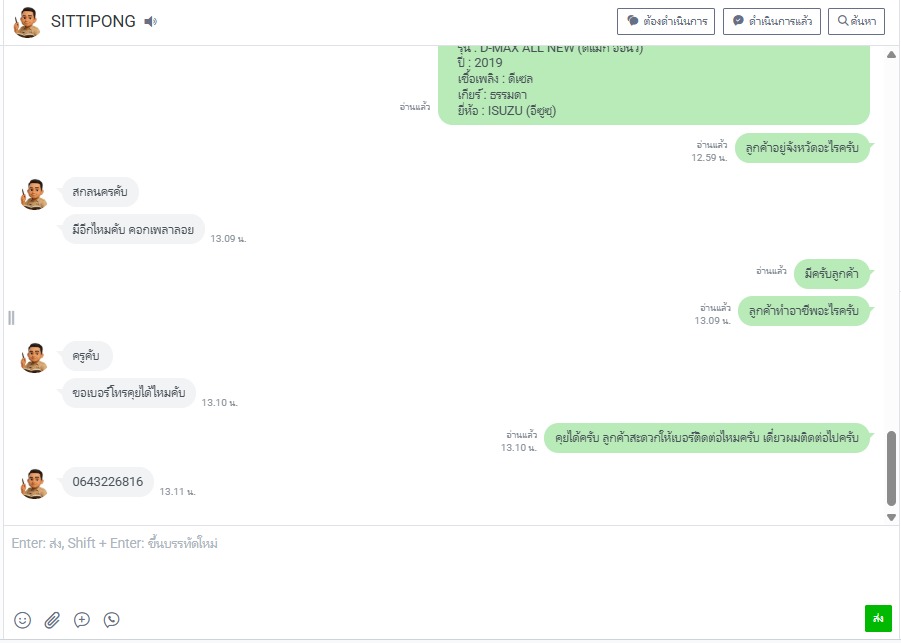Start a call with the phone bubble icon

111,619
